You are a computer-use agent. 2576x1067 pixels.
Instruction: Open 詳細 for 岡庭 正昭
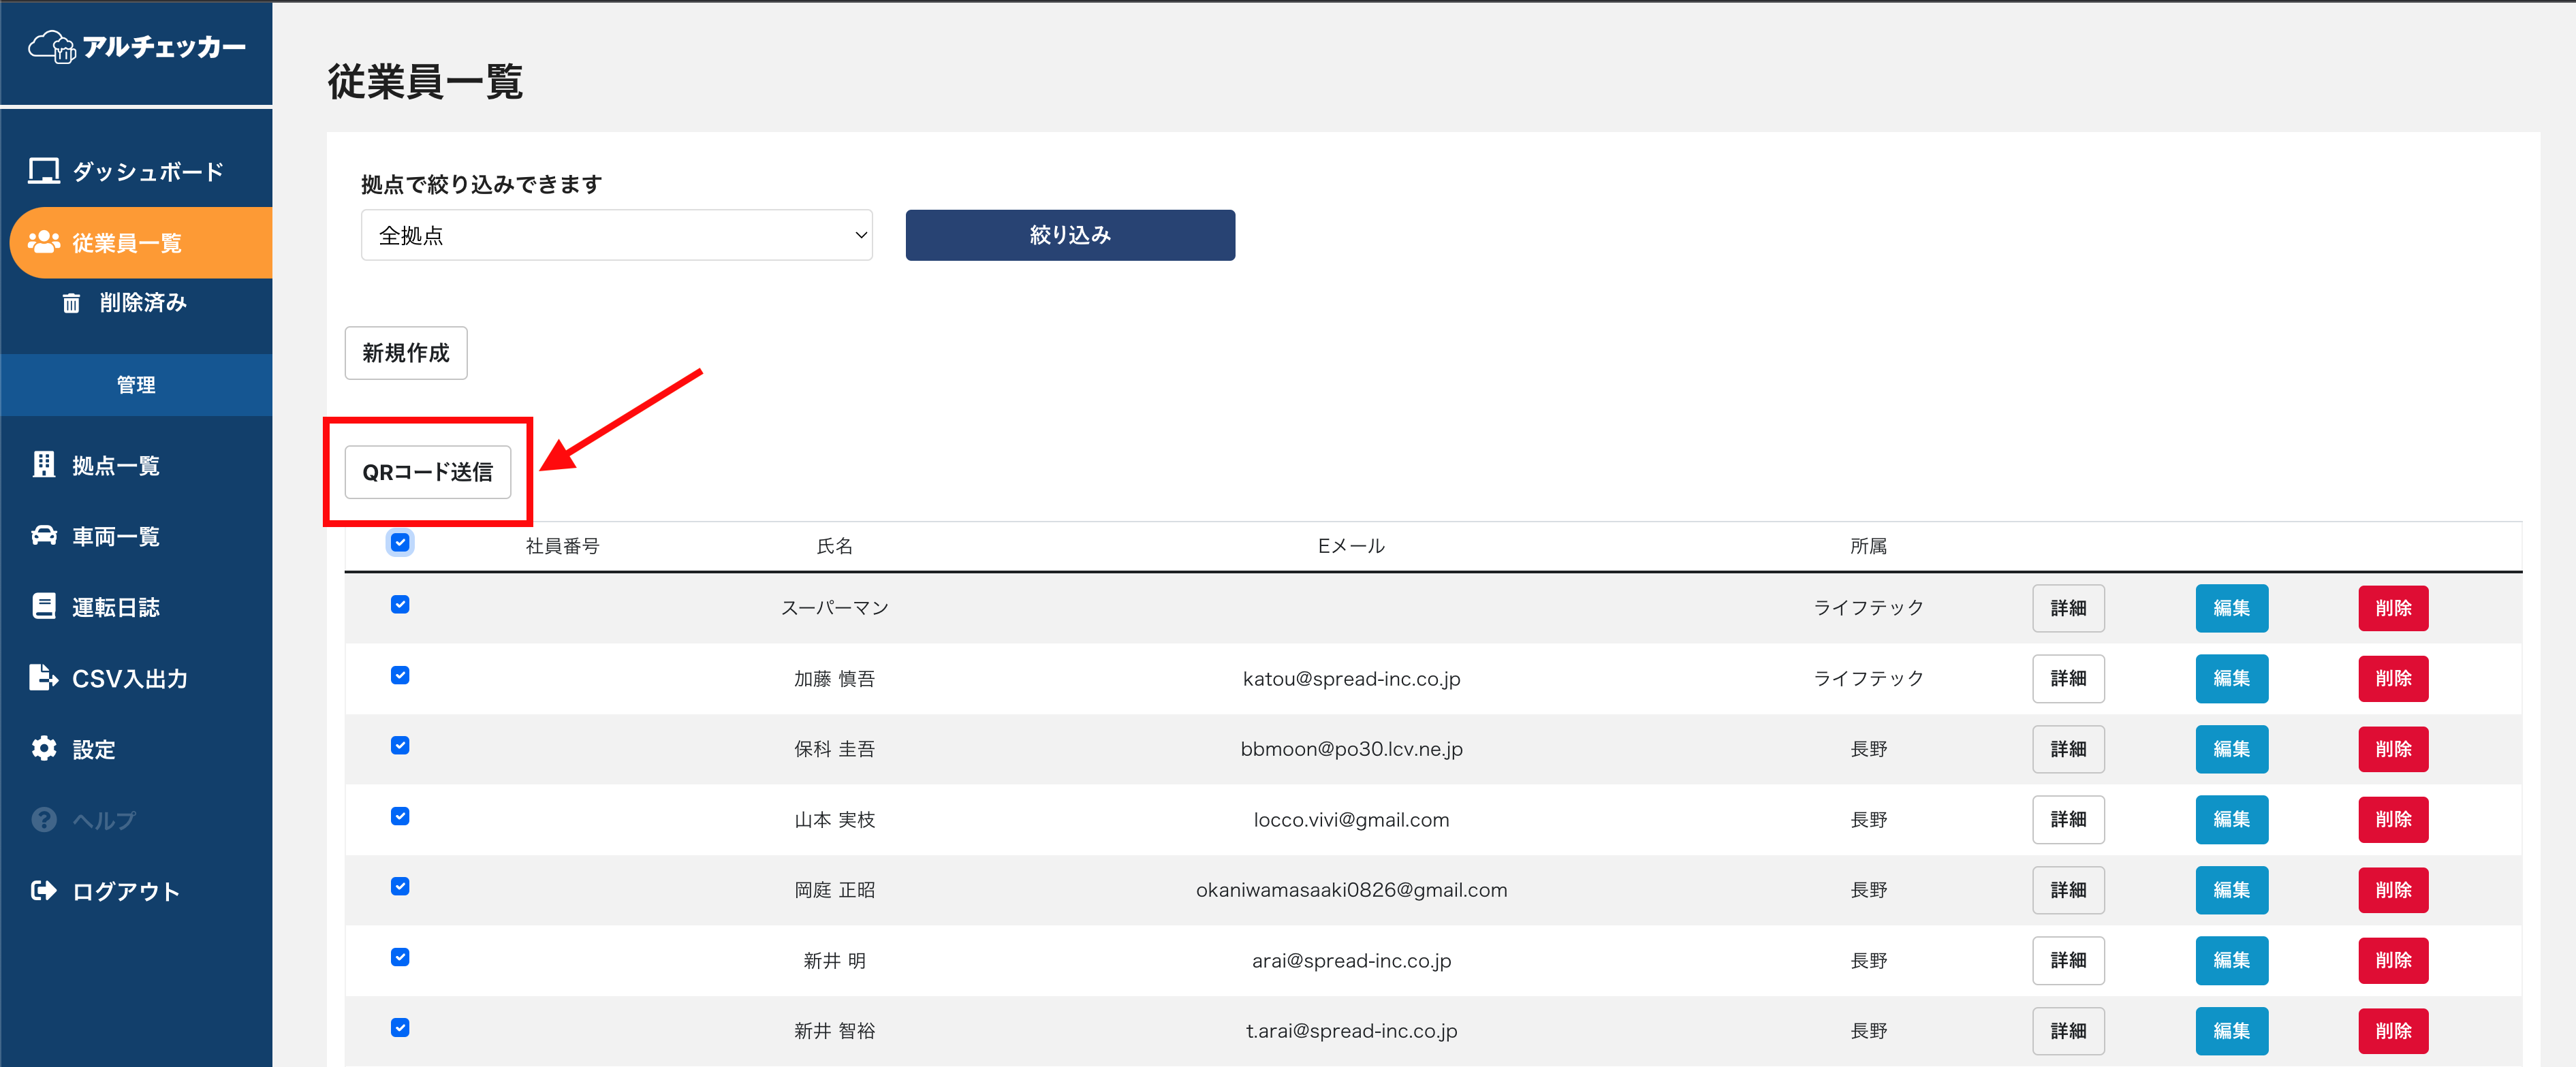pyautogui.click(x=2068, y=890)
